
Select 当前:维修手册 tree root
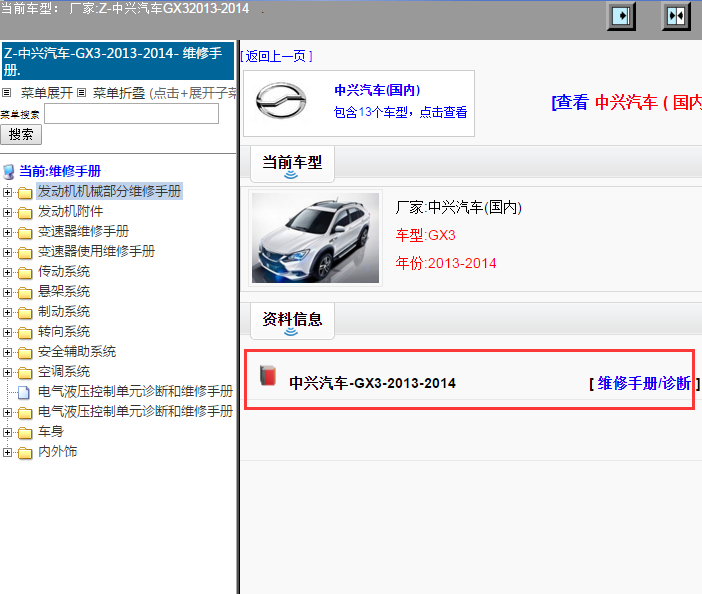click(x=60, y=171)
